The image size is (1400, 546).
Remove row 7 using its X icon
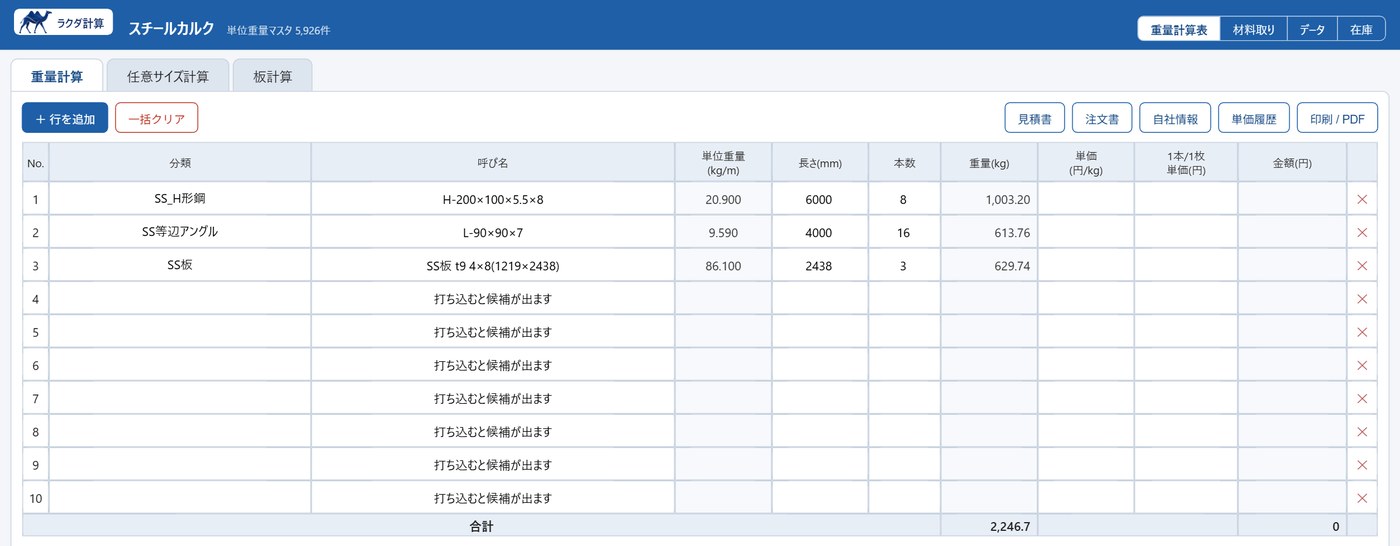[x=1361, y=399]
